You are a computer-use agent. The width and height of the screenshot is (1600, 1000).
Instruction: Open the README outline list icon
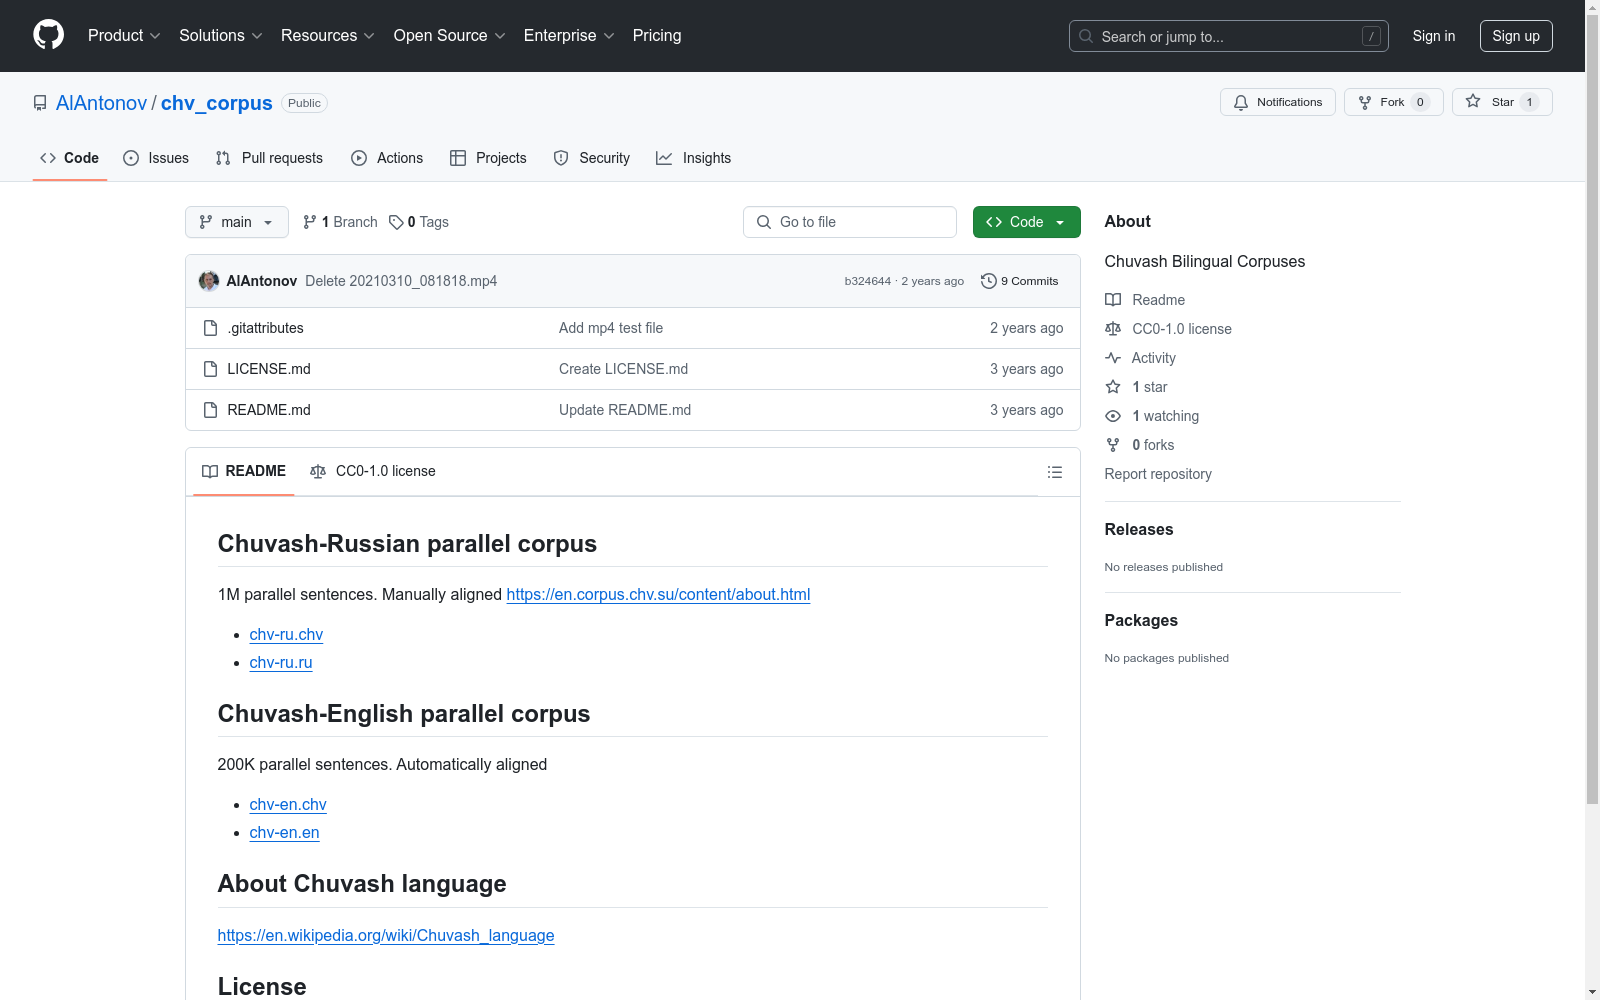pos(1055,472)
